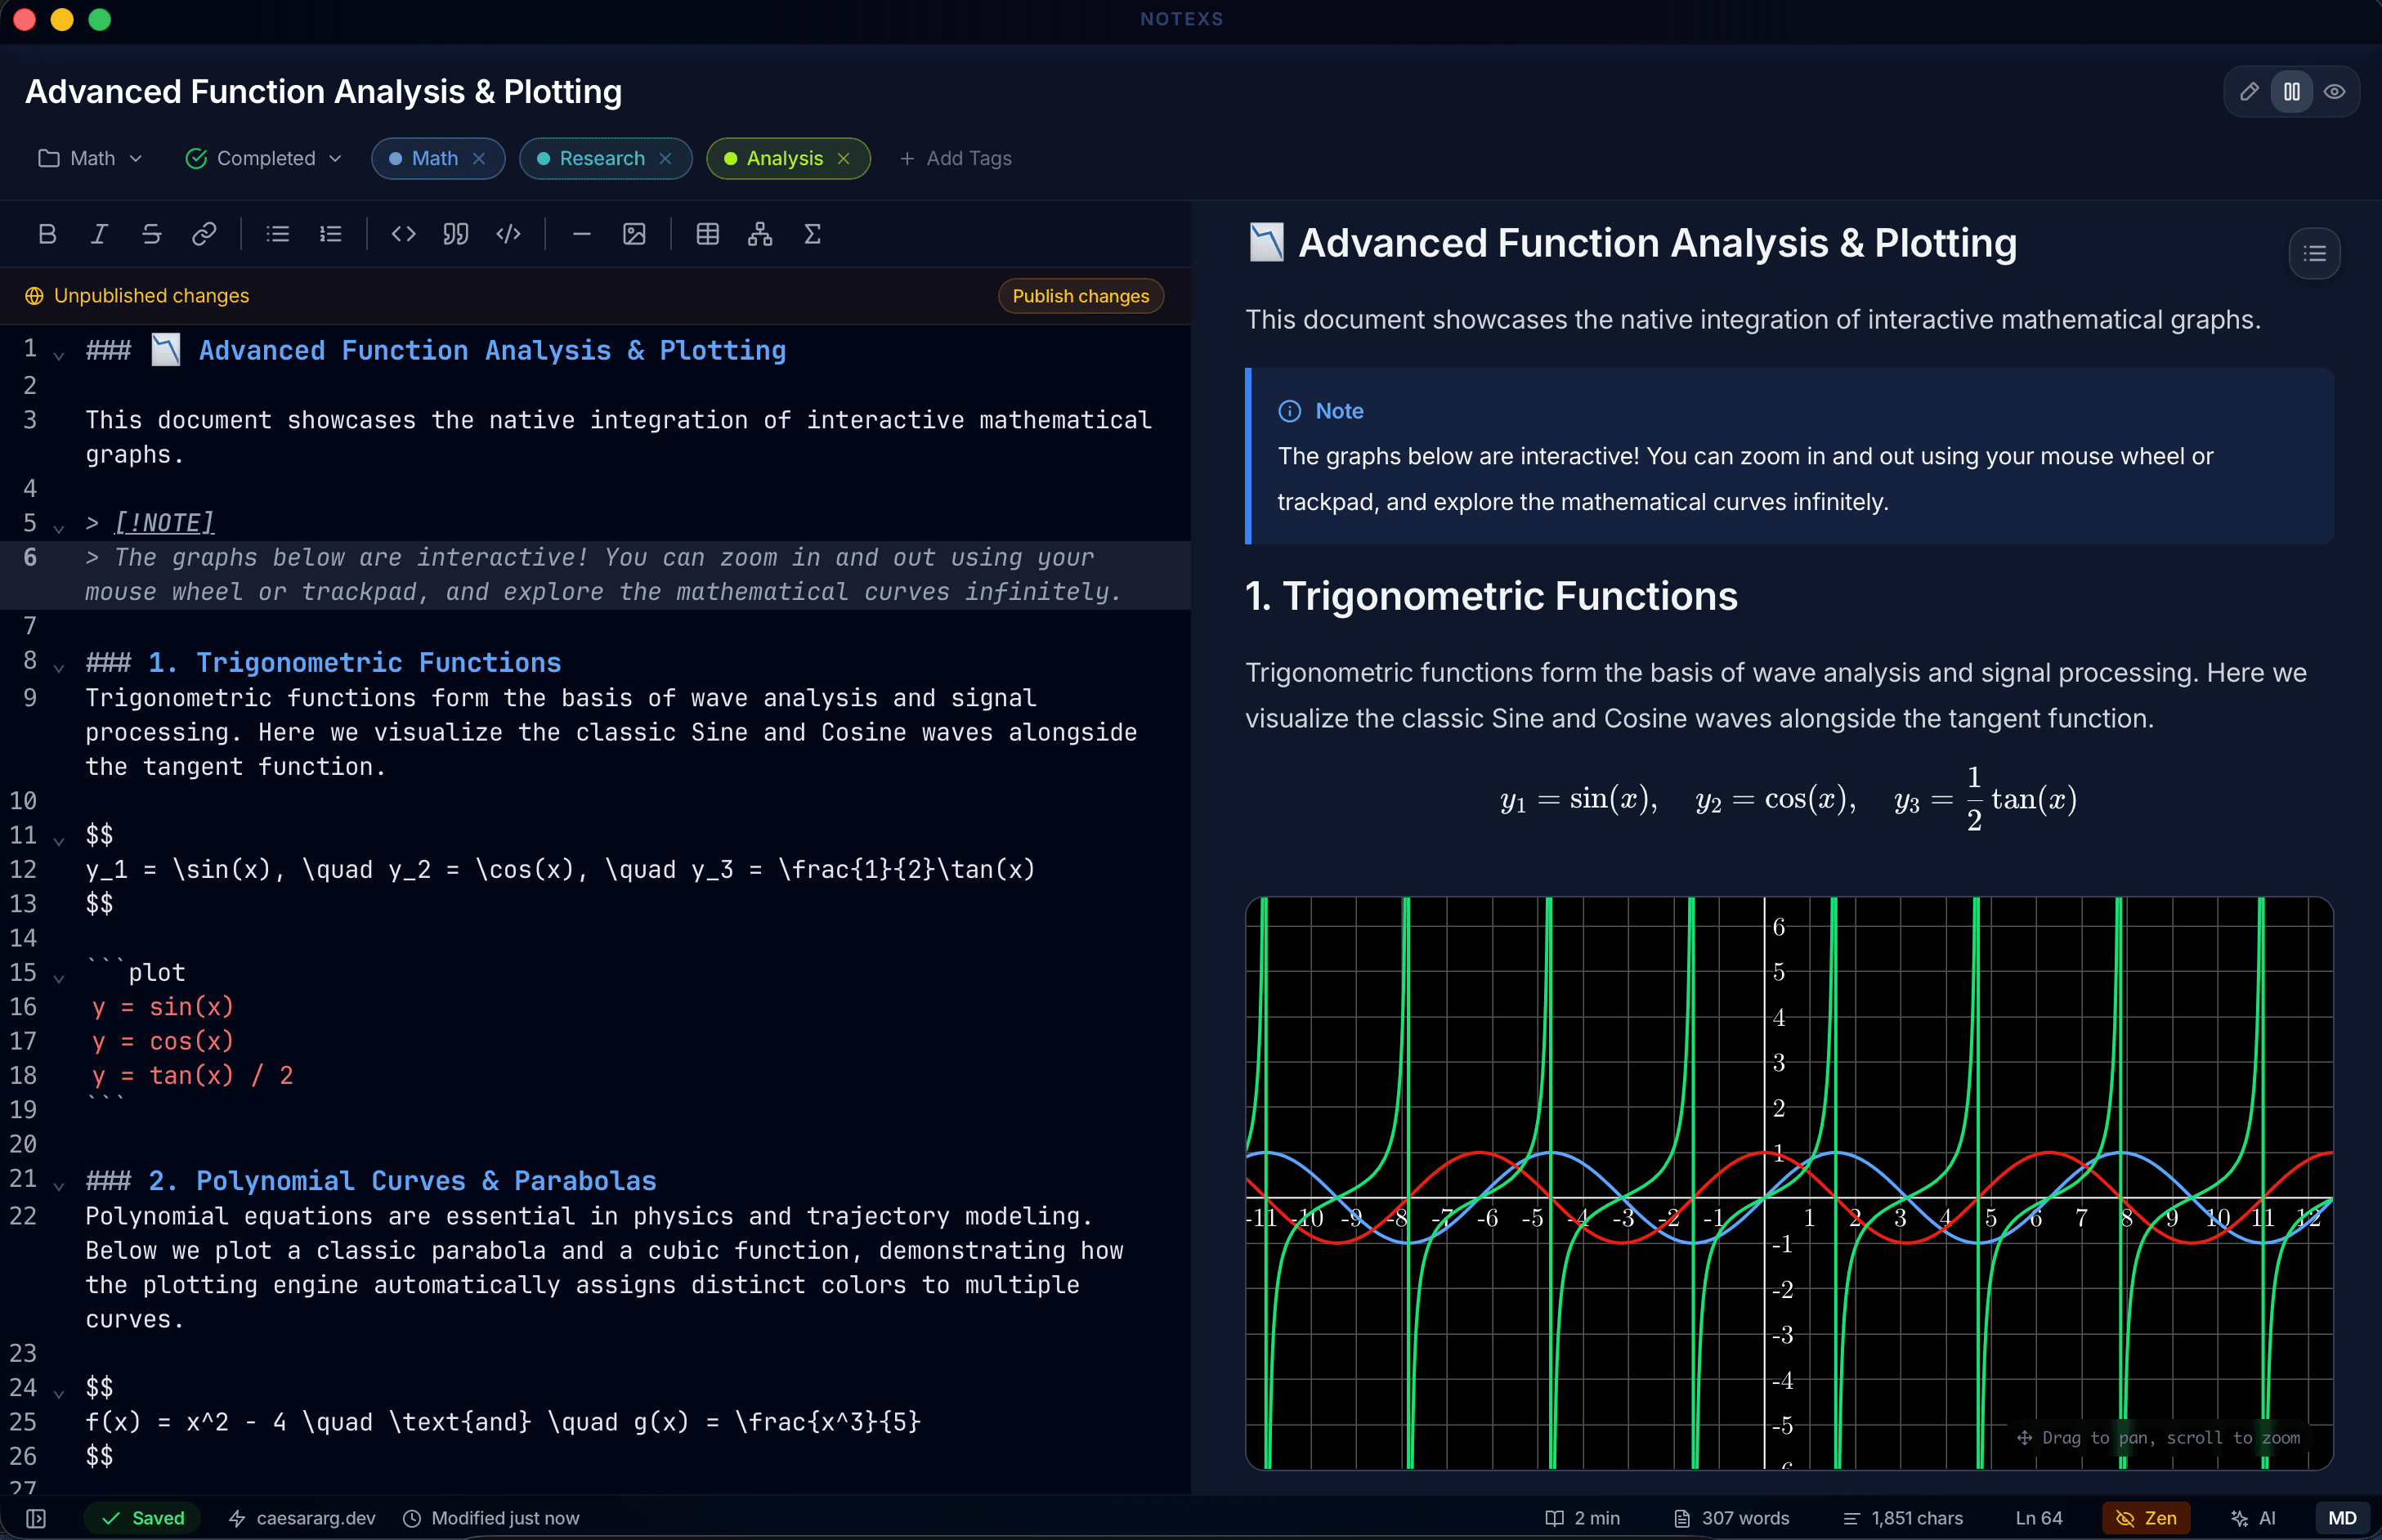Remove the Research tag
This screenshot has height=1540, width=2382.
click(665, 159)
